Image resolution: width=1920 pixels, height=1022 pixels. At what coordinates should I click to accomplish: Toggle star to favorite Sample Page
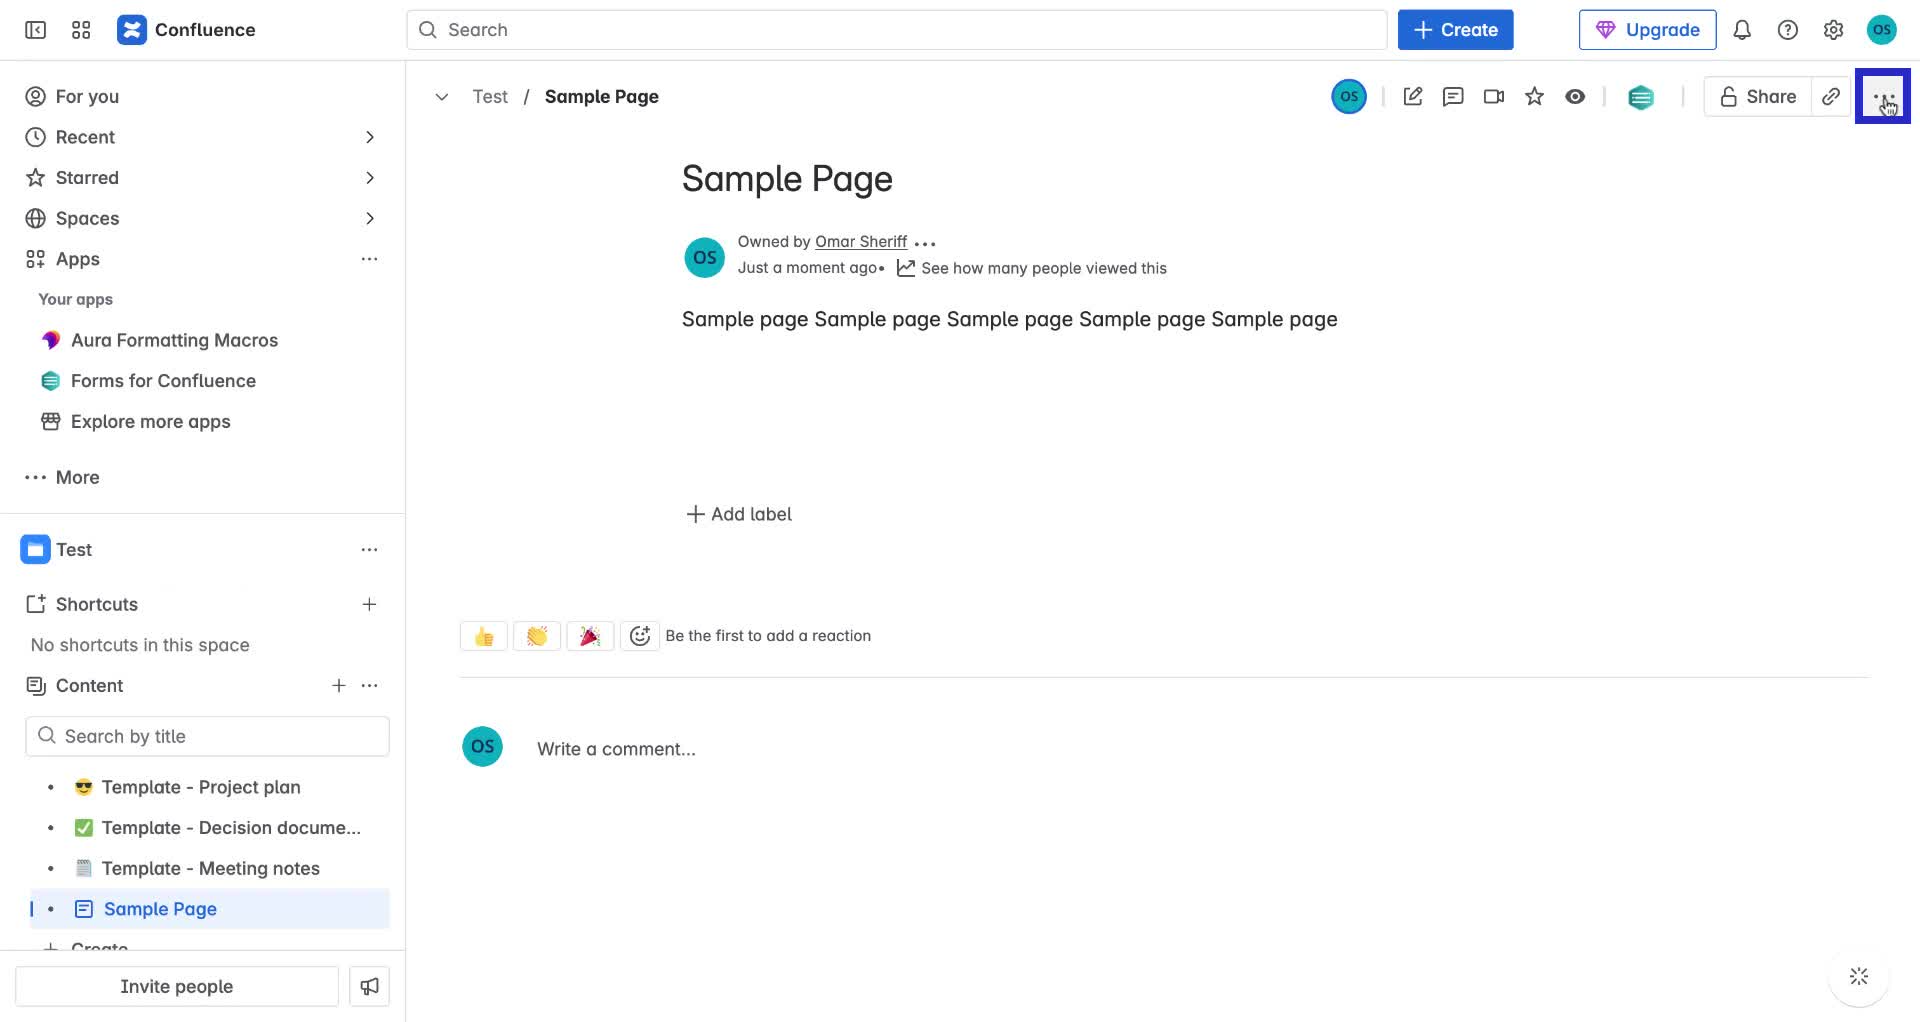[1534, 96]
